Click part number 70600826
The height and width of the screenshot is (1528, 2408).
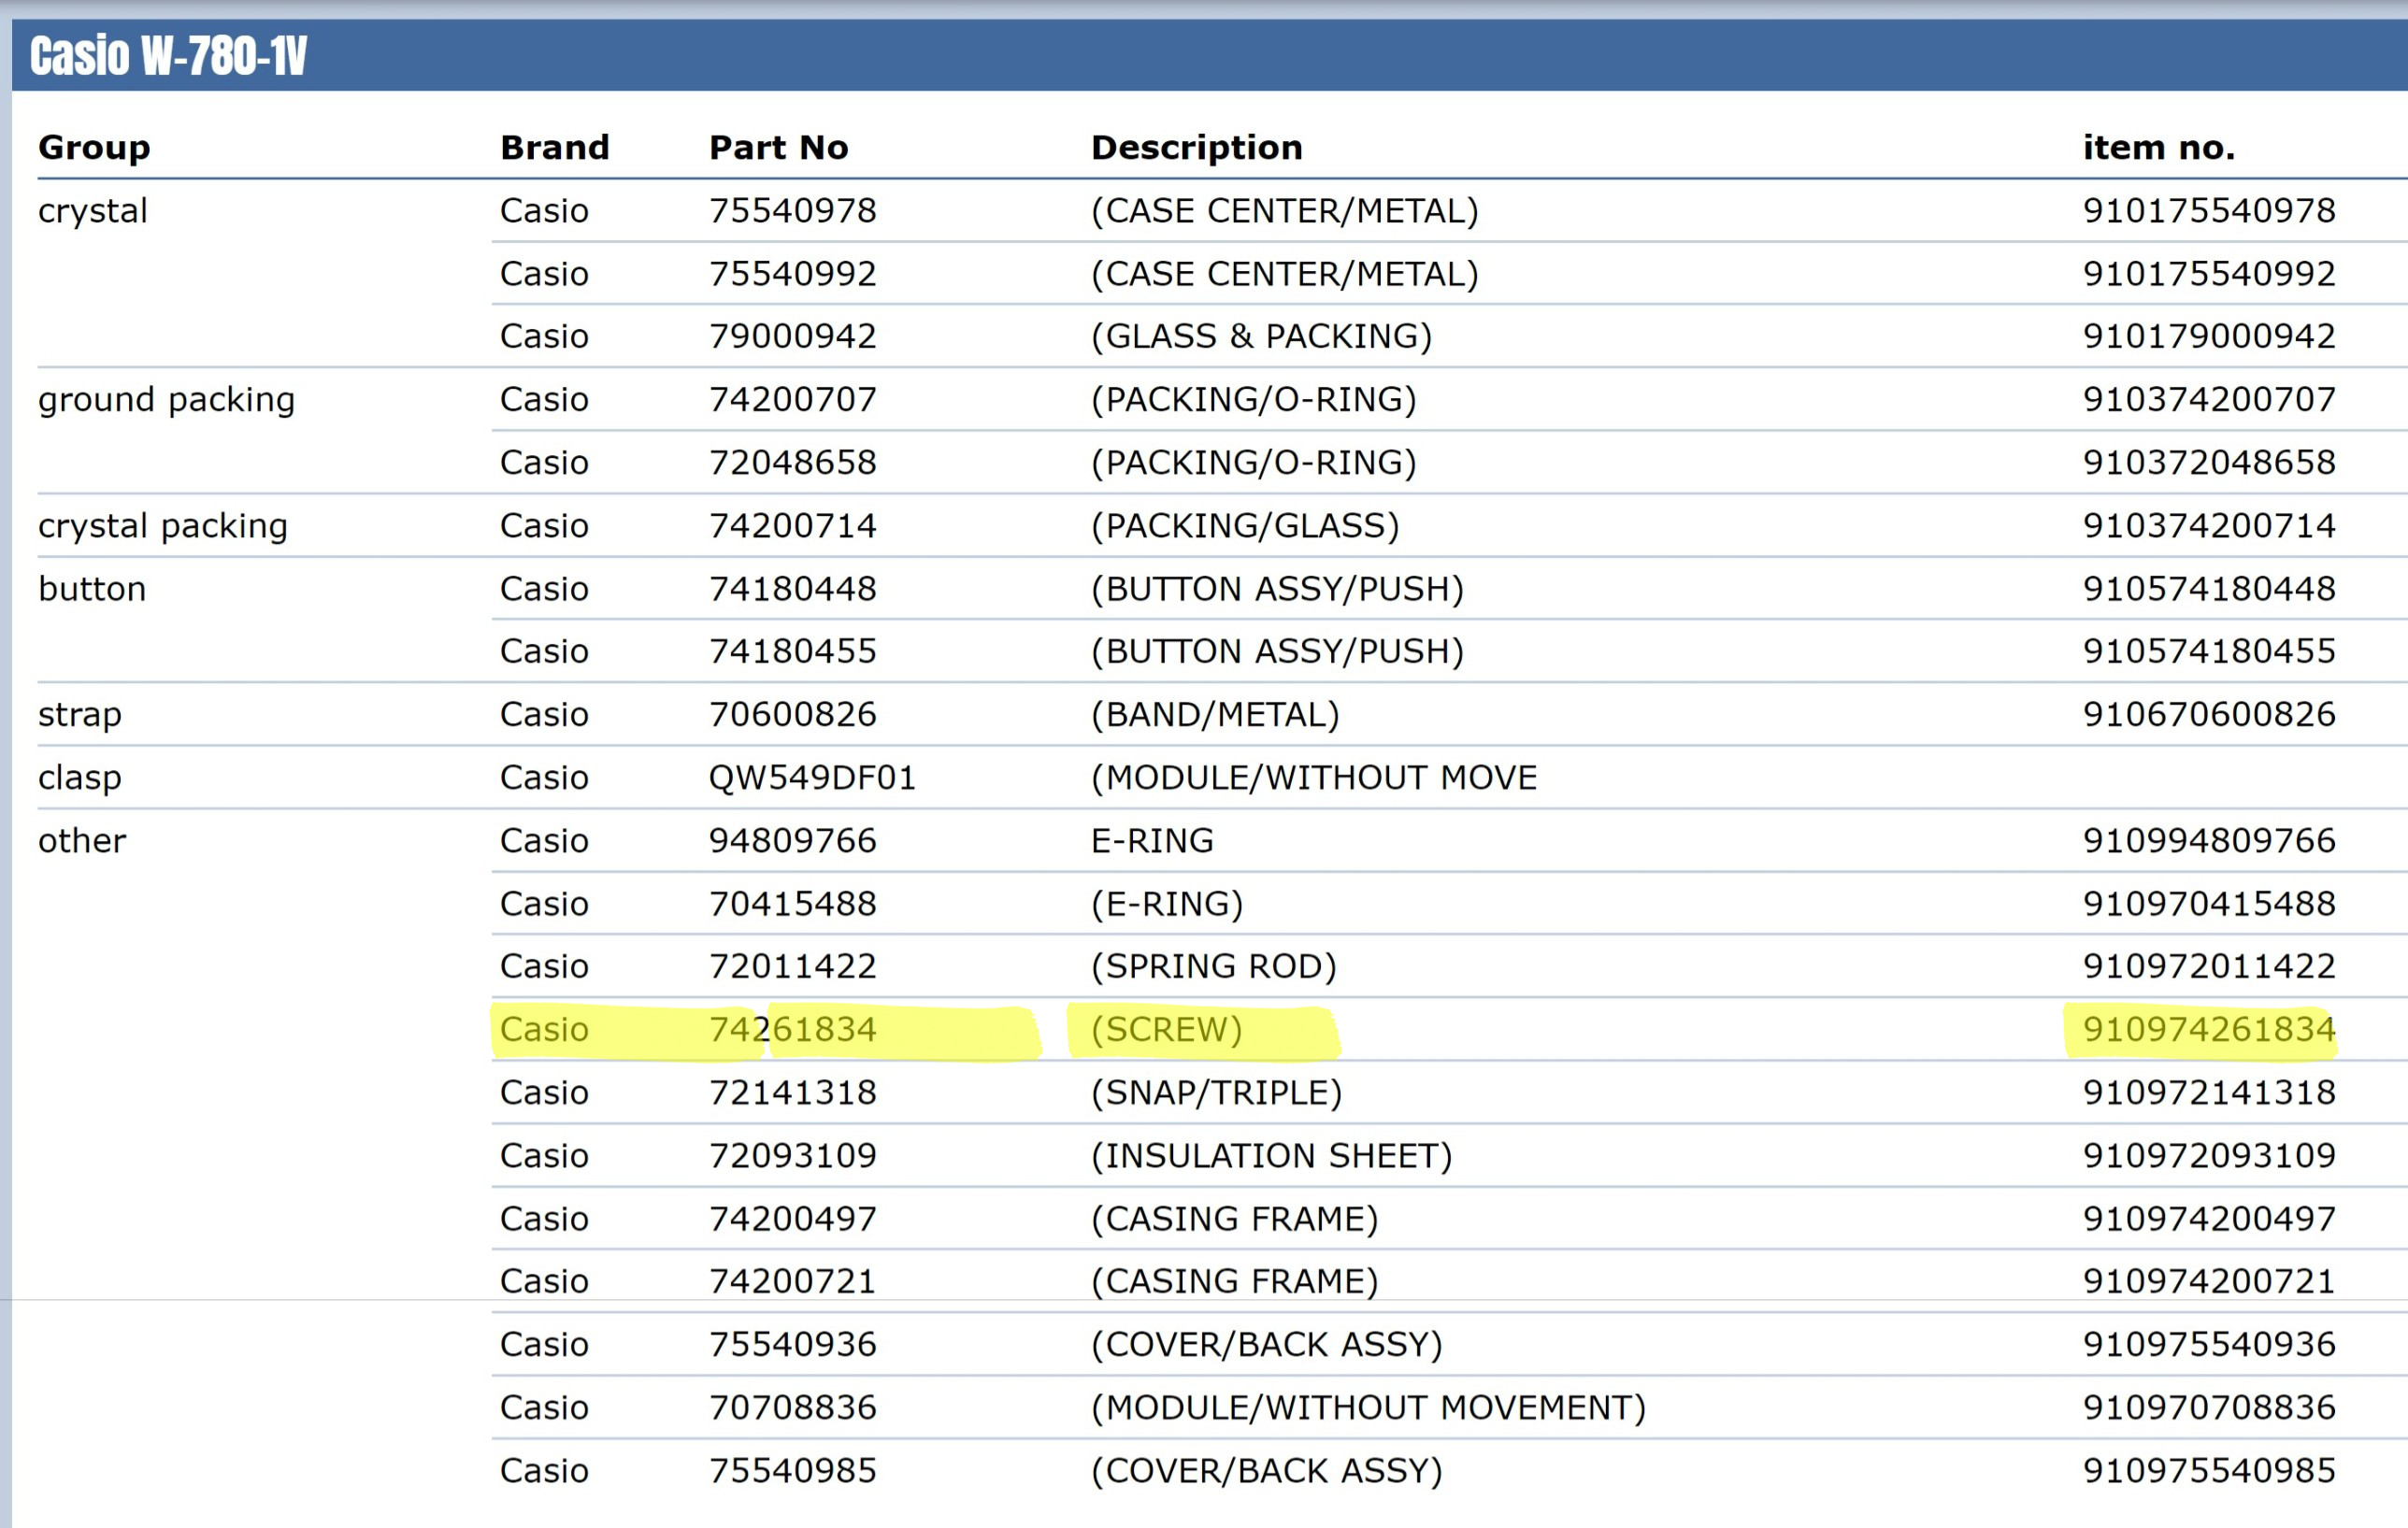(x=793, y=715)
